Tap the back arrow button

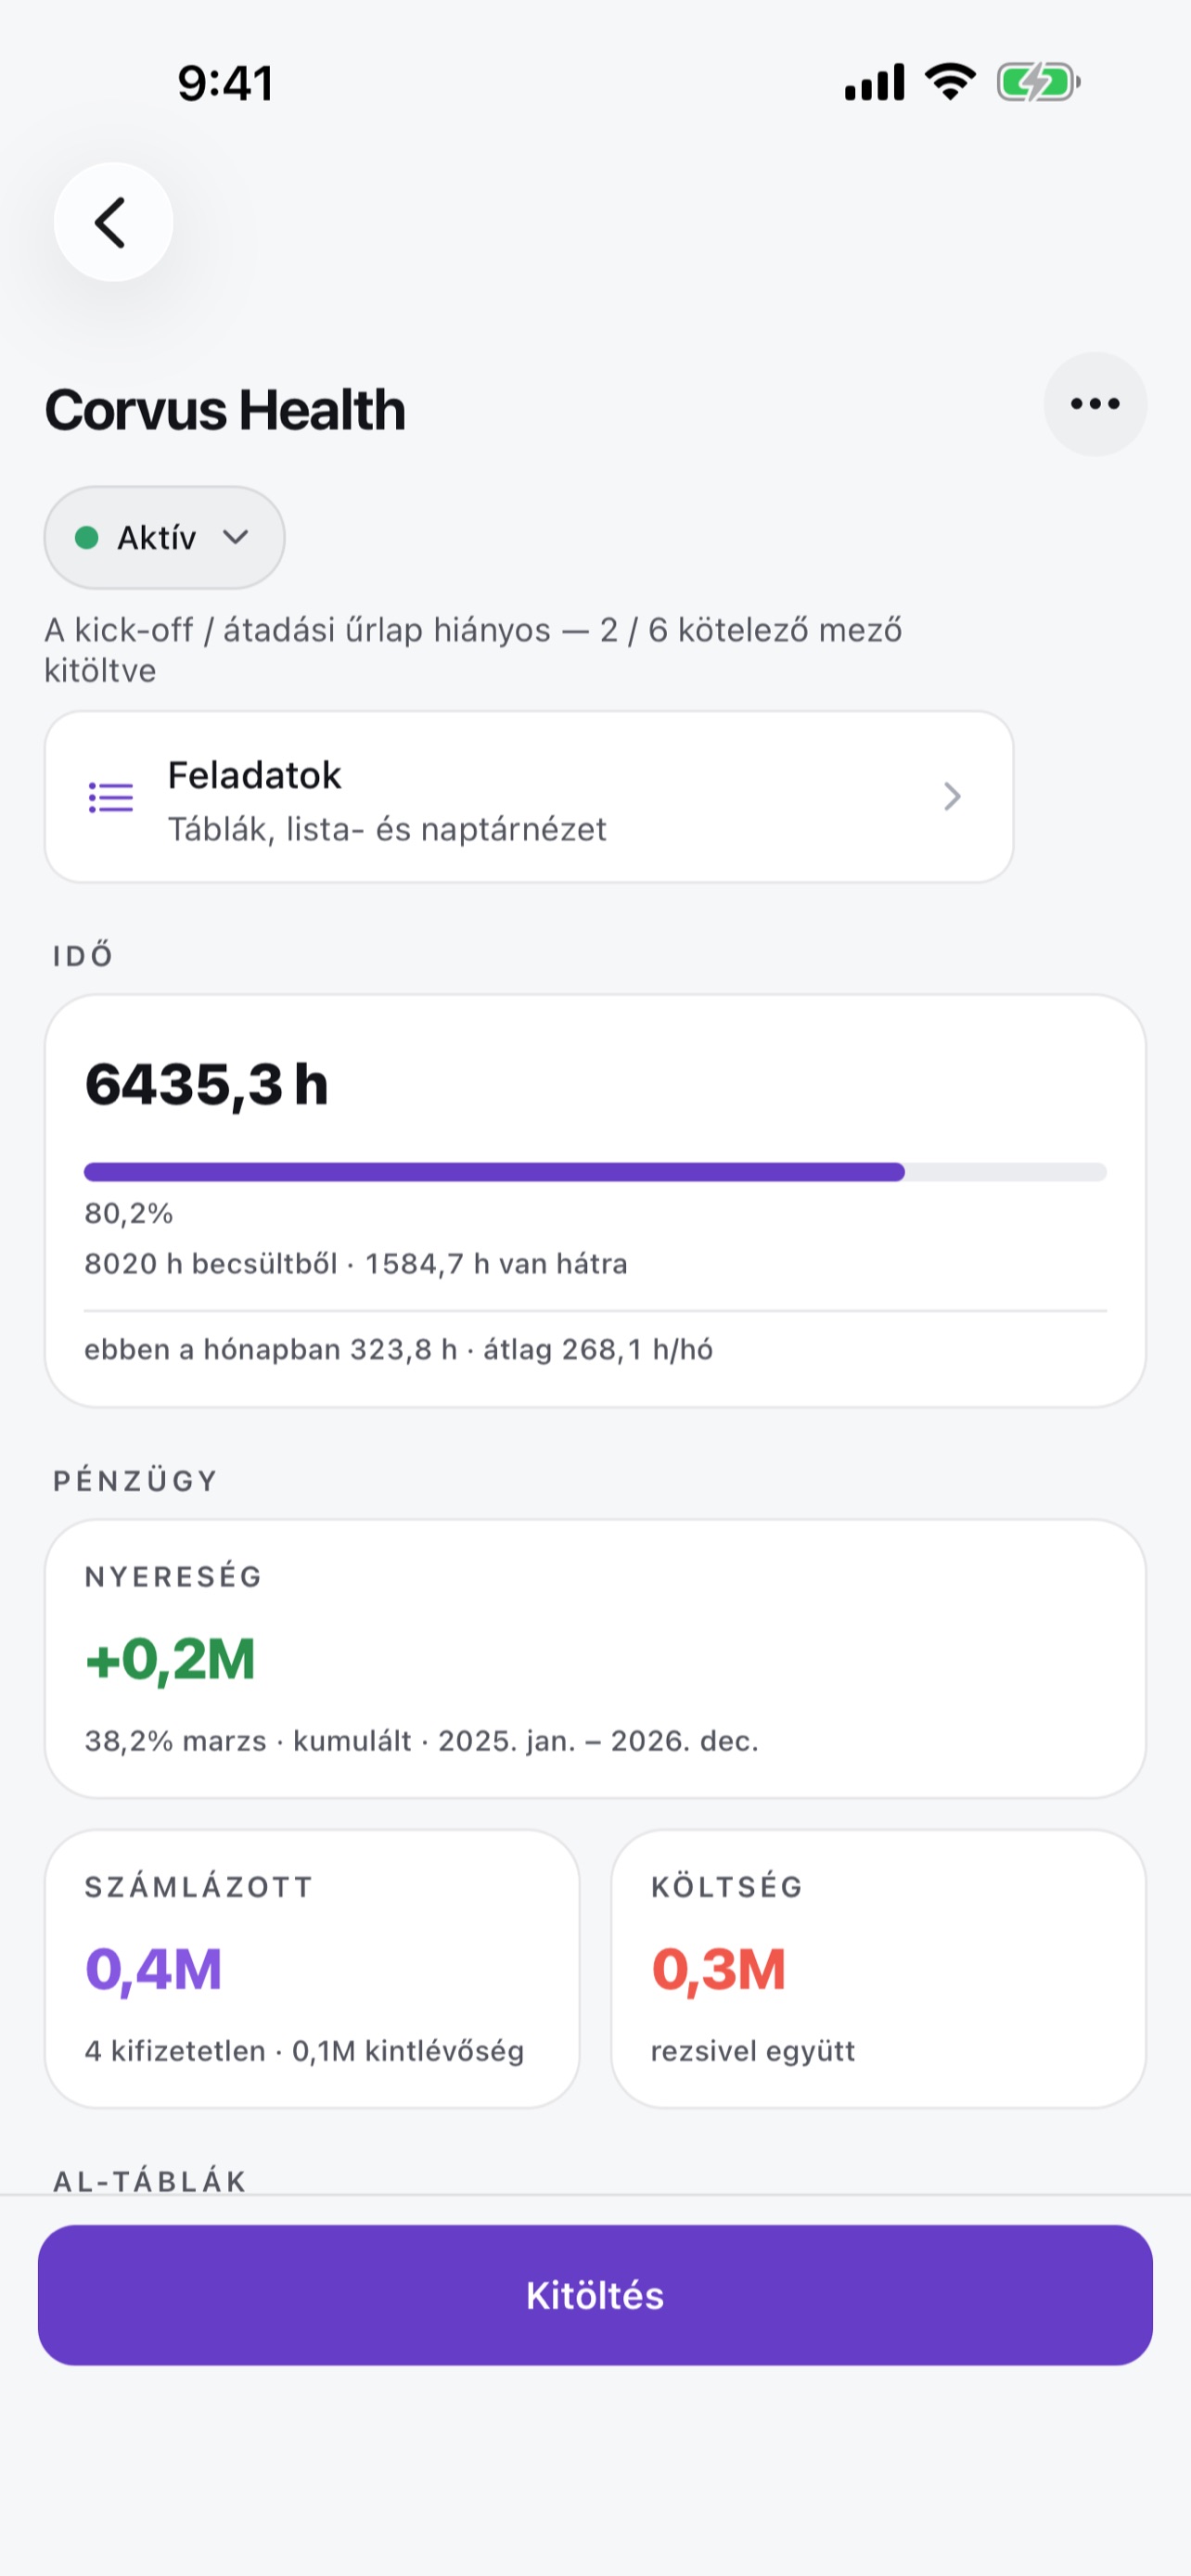pyautogui.click(x=113, y=222)
